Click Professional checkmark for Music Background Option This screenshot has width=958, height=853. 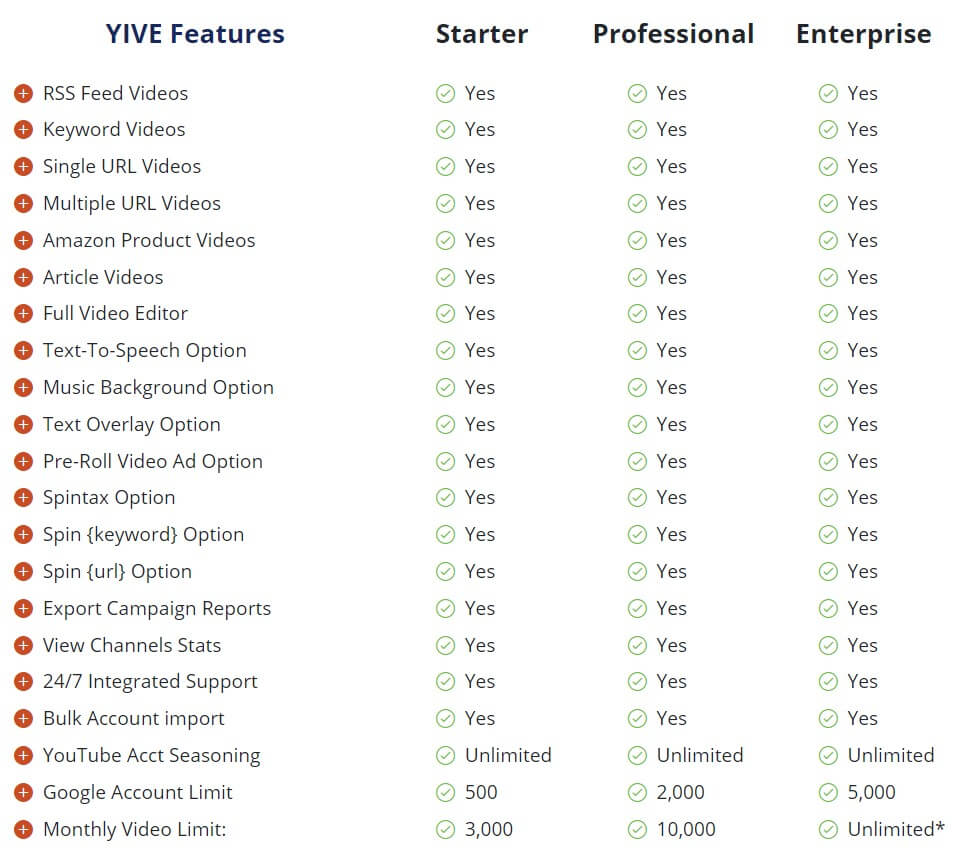tap(637, 387)
